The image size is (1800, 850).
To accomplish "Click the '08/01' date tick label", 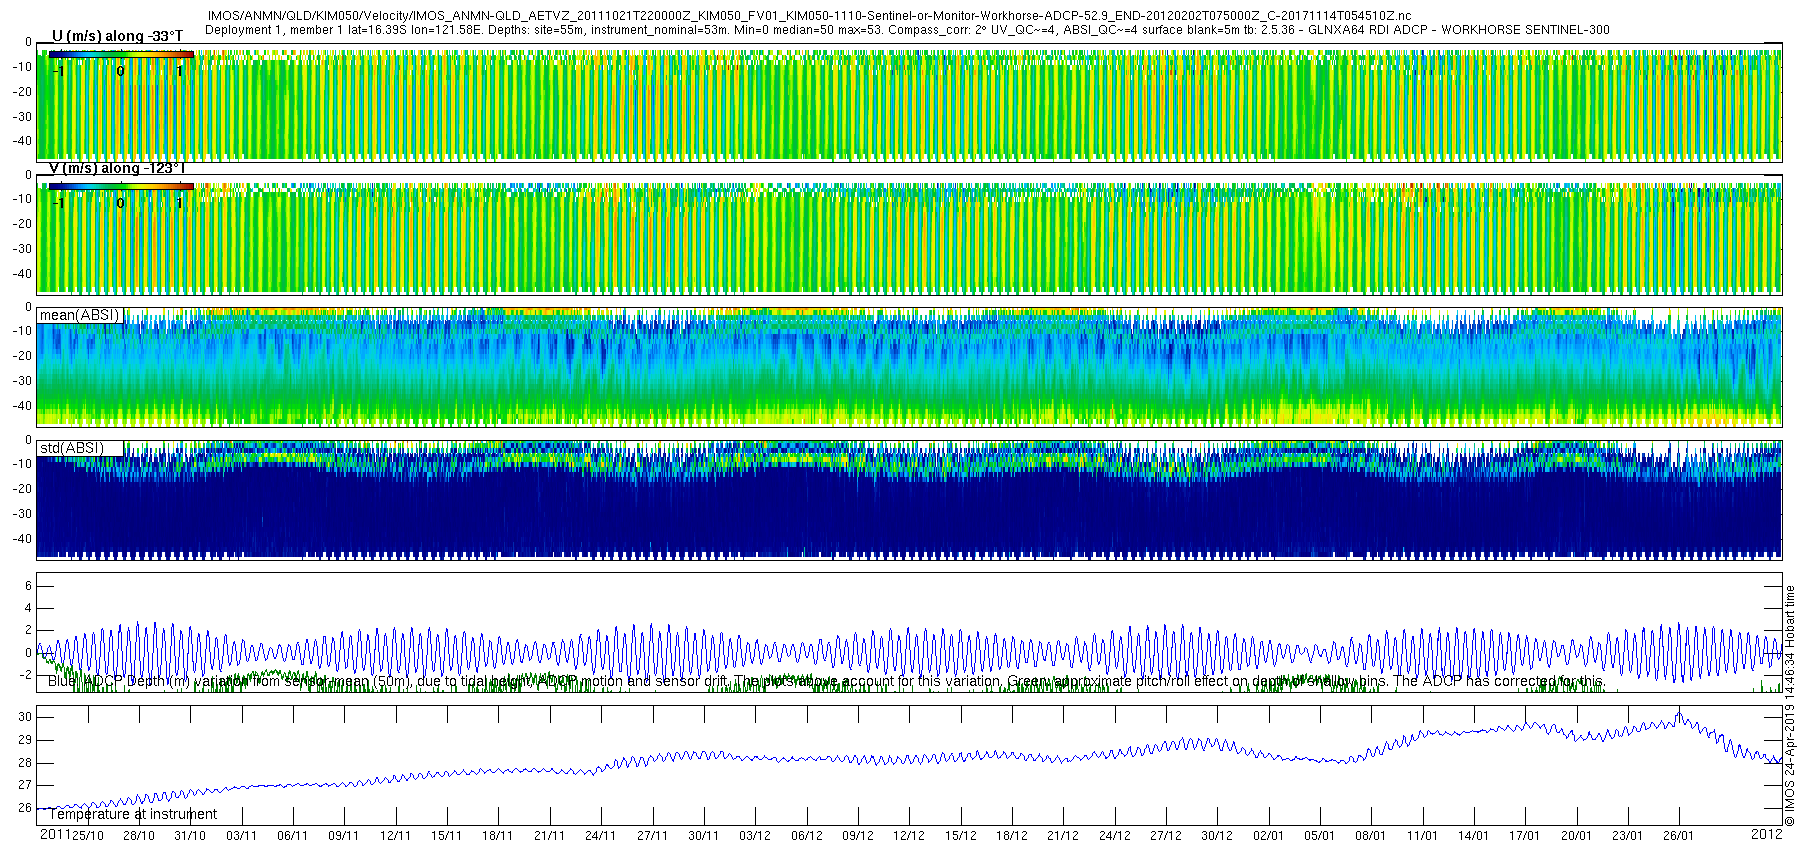I will pyautogui.click(x=1371, y=836).
